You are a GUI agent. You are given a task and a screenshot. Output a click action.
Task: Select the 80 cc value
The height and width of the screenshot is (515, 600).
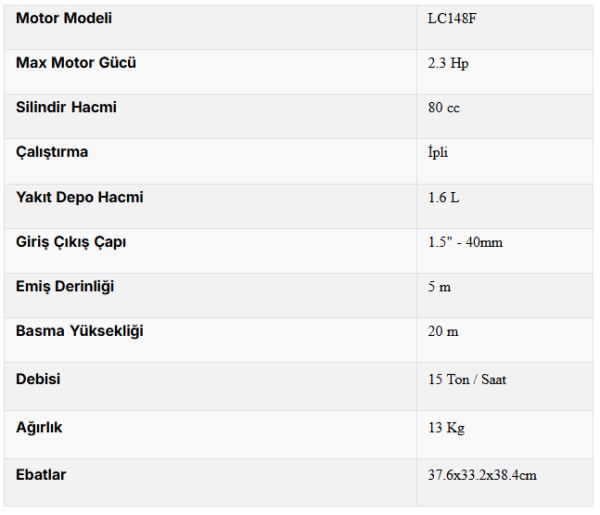pos(443,108)
